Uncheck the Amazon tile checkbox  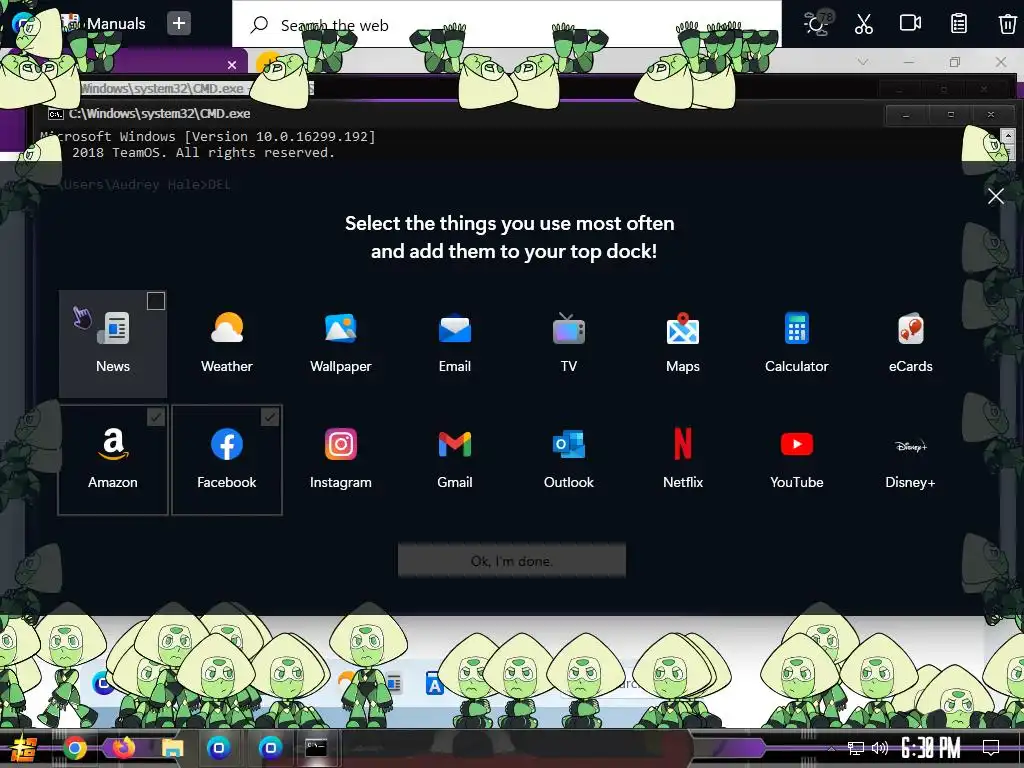155,417
